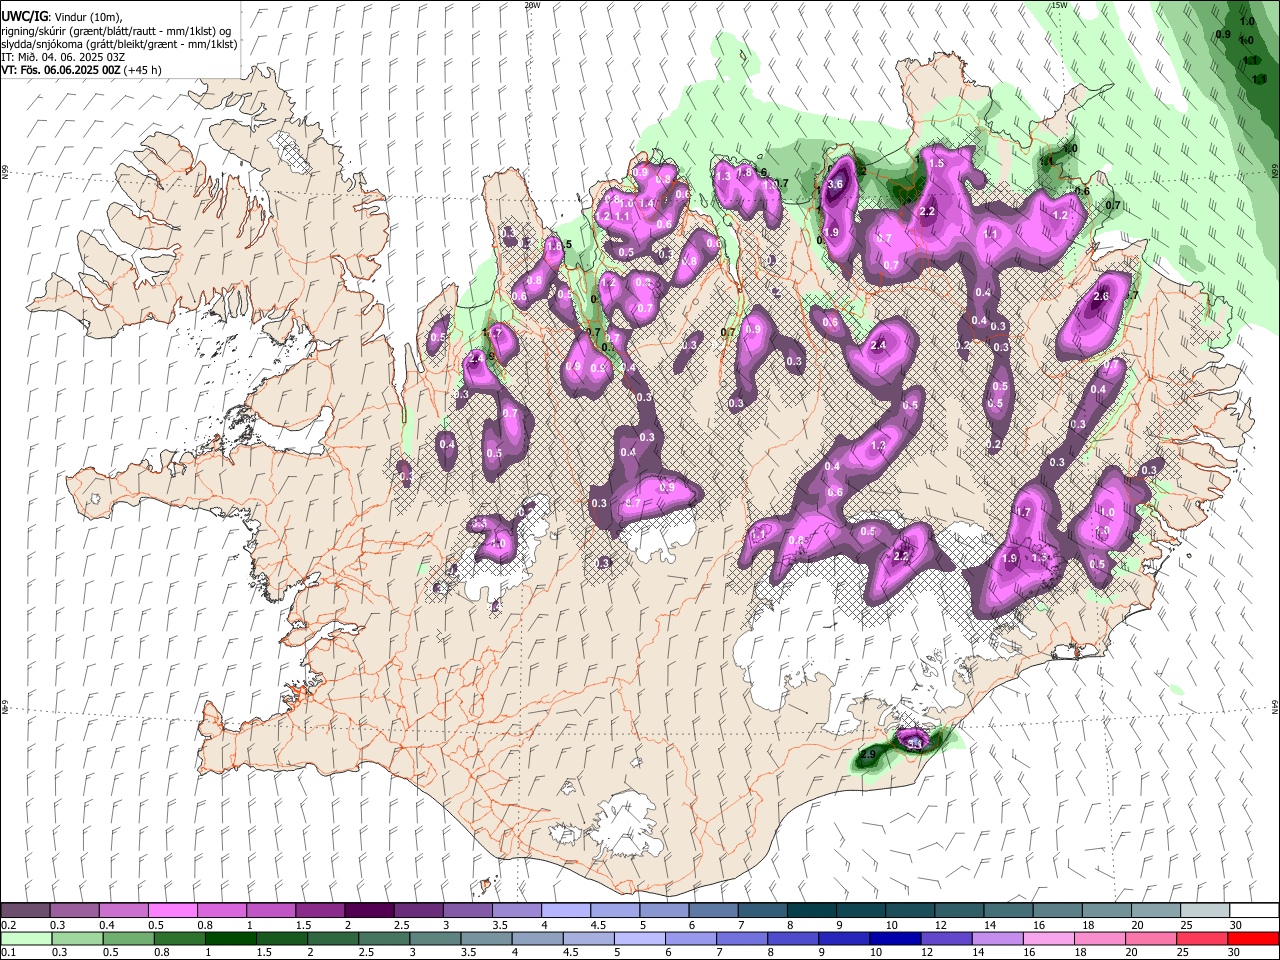Image resolution: width=1280 pixels, height=960 pixels.
Task: Click the bright red 30 swatch in lower legend
Action: click(x=1252, y=938)
